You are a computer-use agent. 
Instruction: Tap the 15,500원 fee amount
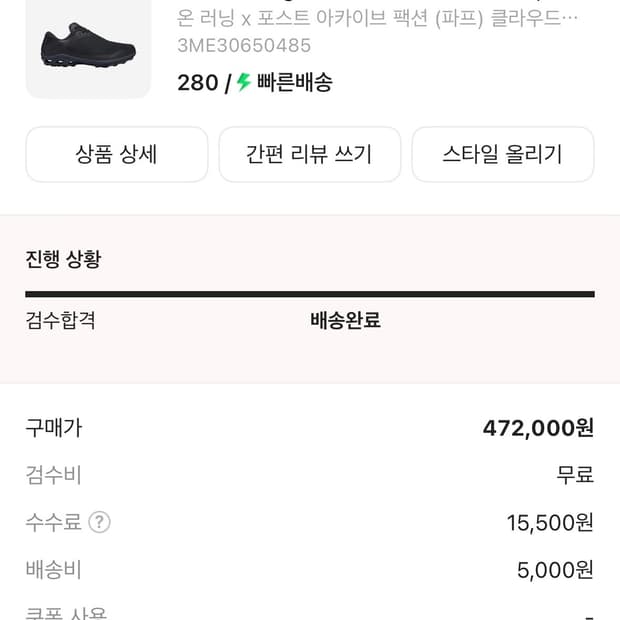coord(550,522)
